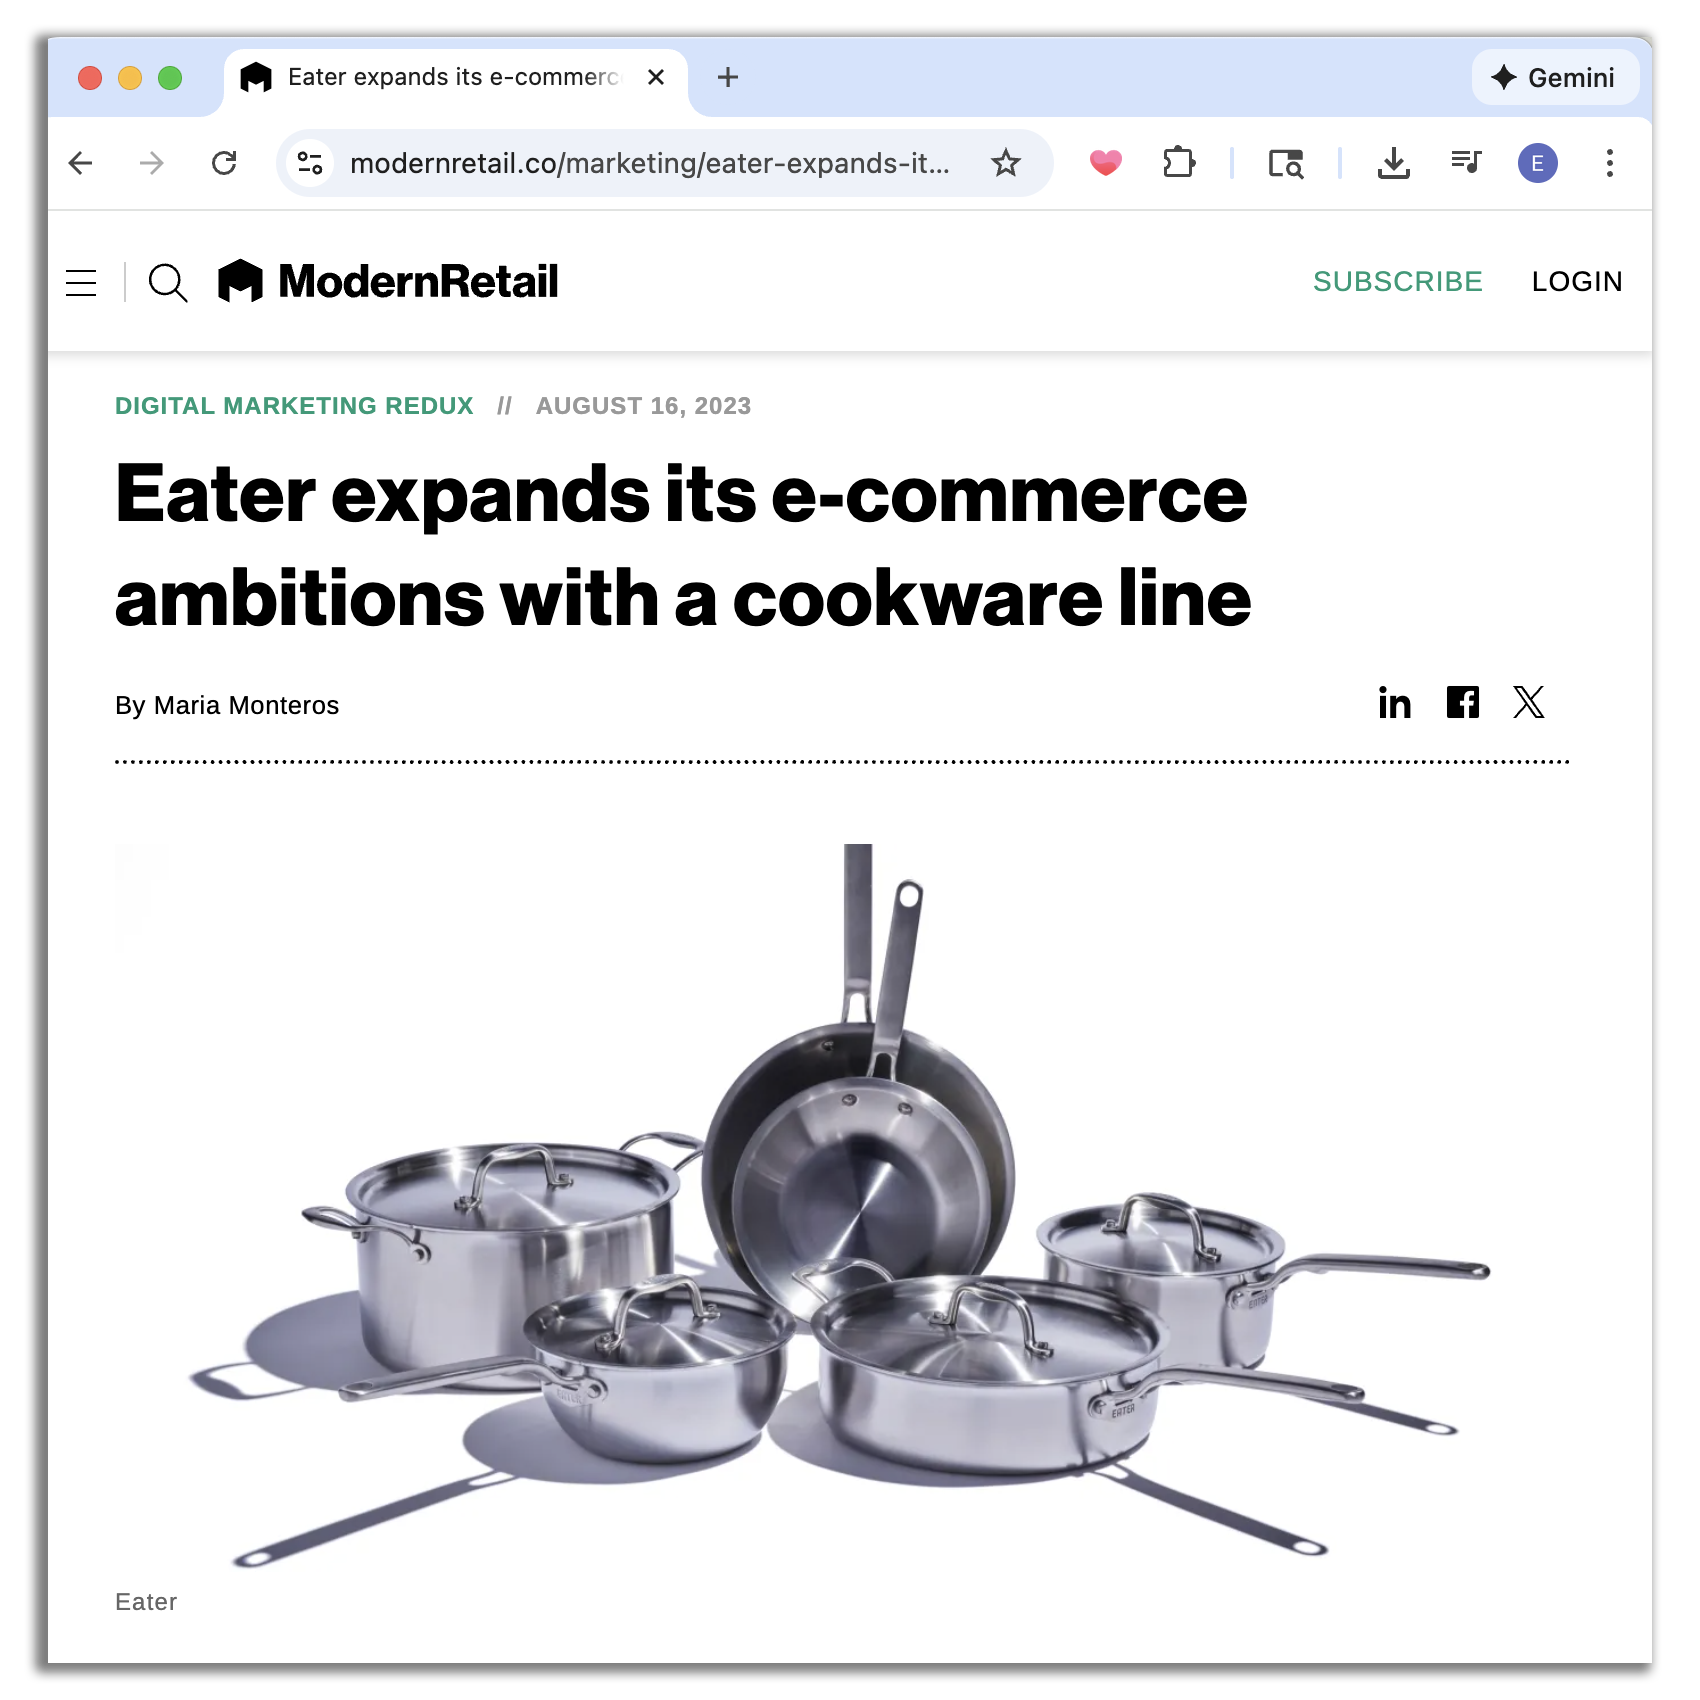Click the SUBSCRIBE link
The width and height of the screenshot is (1700, 1700).
pyautogui.click(x=1397, y=282)
